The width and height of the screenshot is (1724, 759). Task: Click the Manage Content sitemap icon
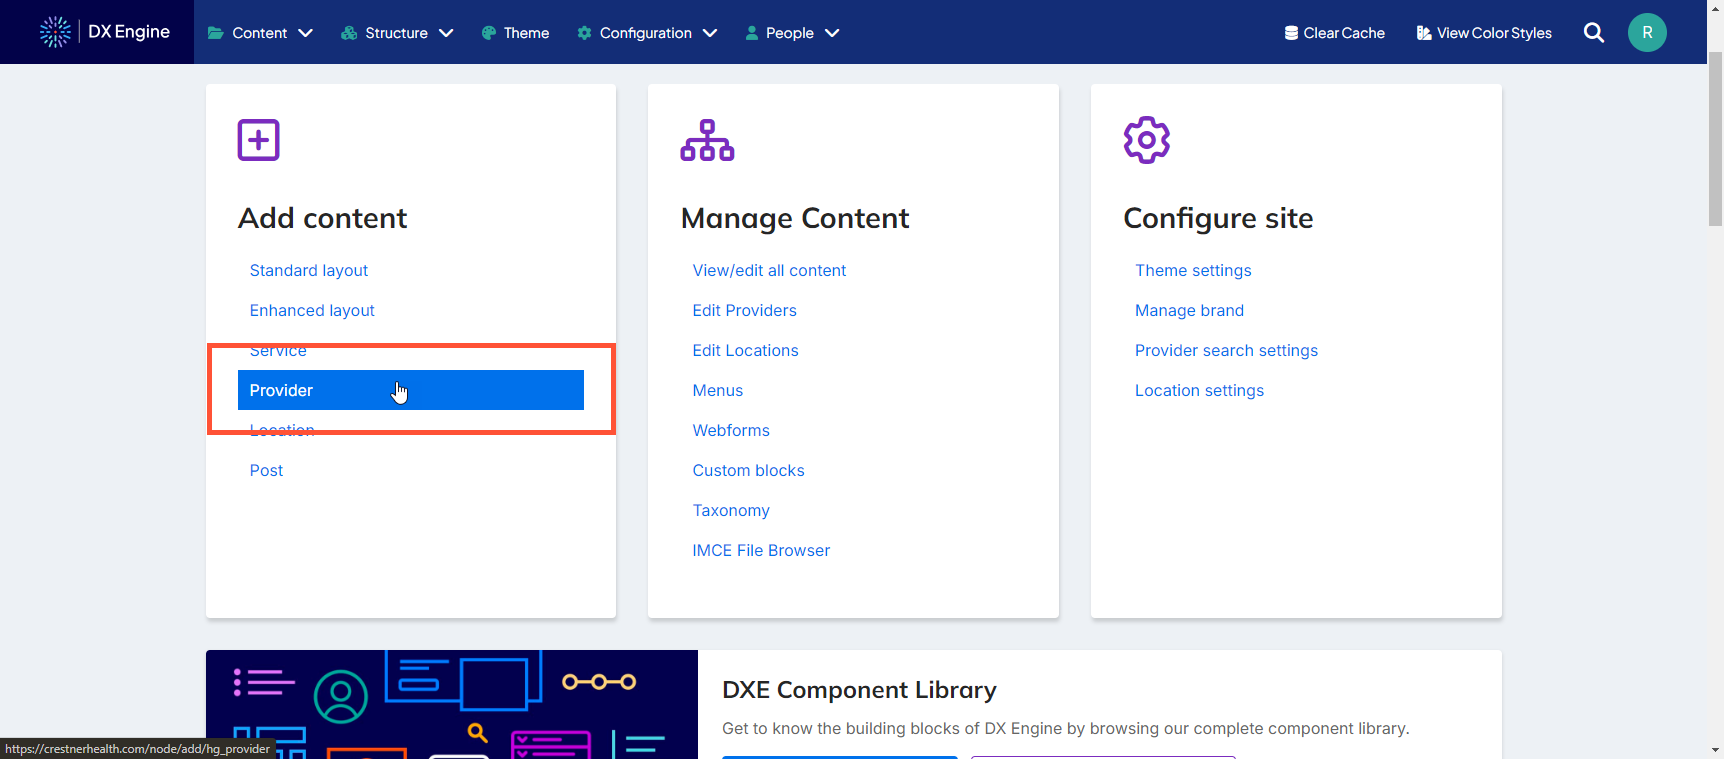point(707,140)
